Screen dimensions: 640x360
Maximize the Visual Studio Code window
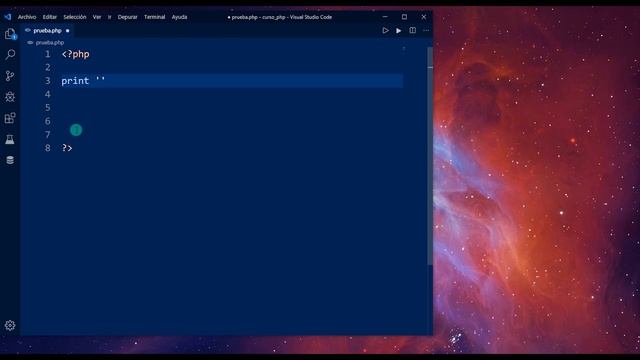(404, 17)
